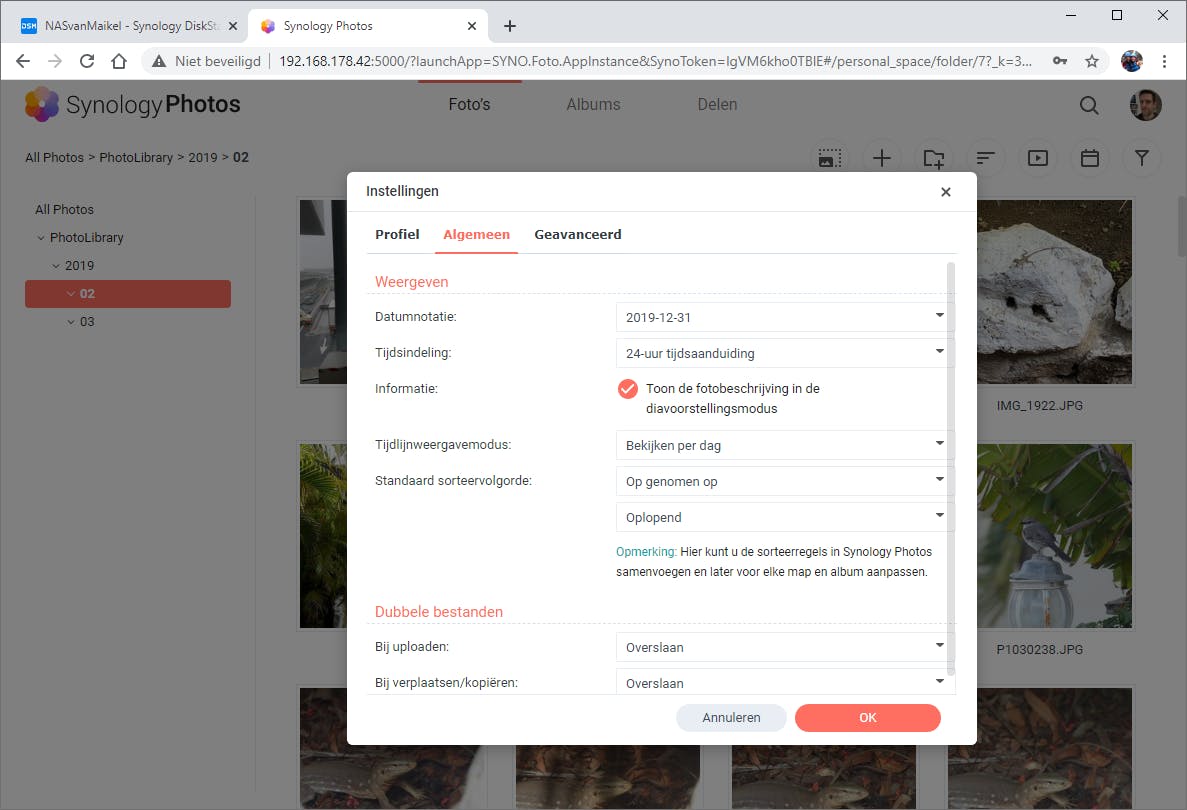1187x810 pixels.
Task: Confirm settings with OK button
Action: [x=868, y=718]
